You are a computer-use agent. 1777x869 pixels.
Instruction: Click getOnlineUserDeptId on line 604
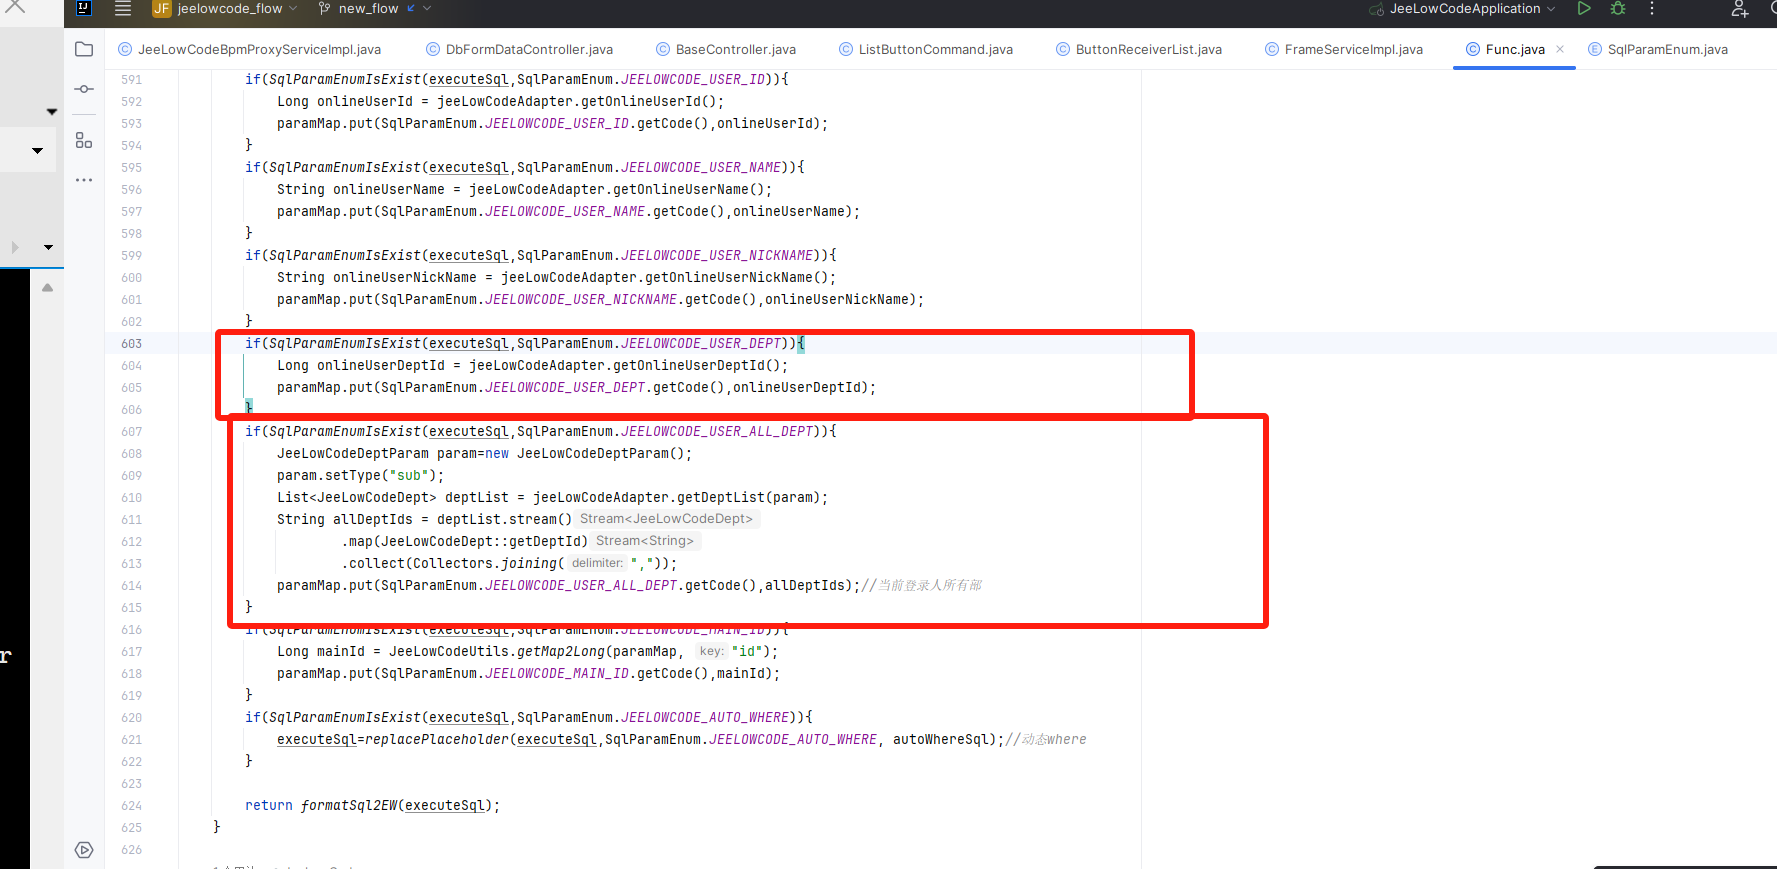[689, 365]
